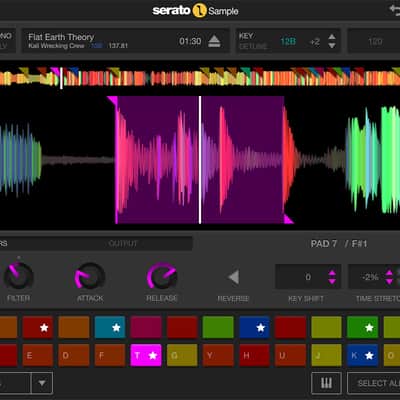The image size is (400, 400).
Task: Trigger the E pad
Action: (38, 355)
